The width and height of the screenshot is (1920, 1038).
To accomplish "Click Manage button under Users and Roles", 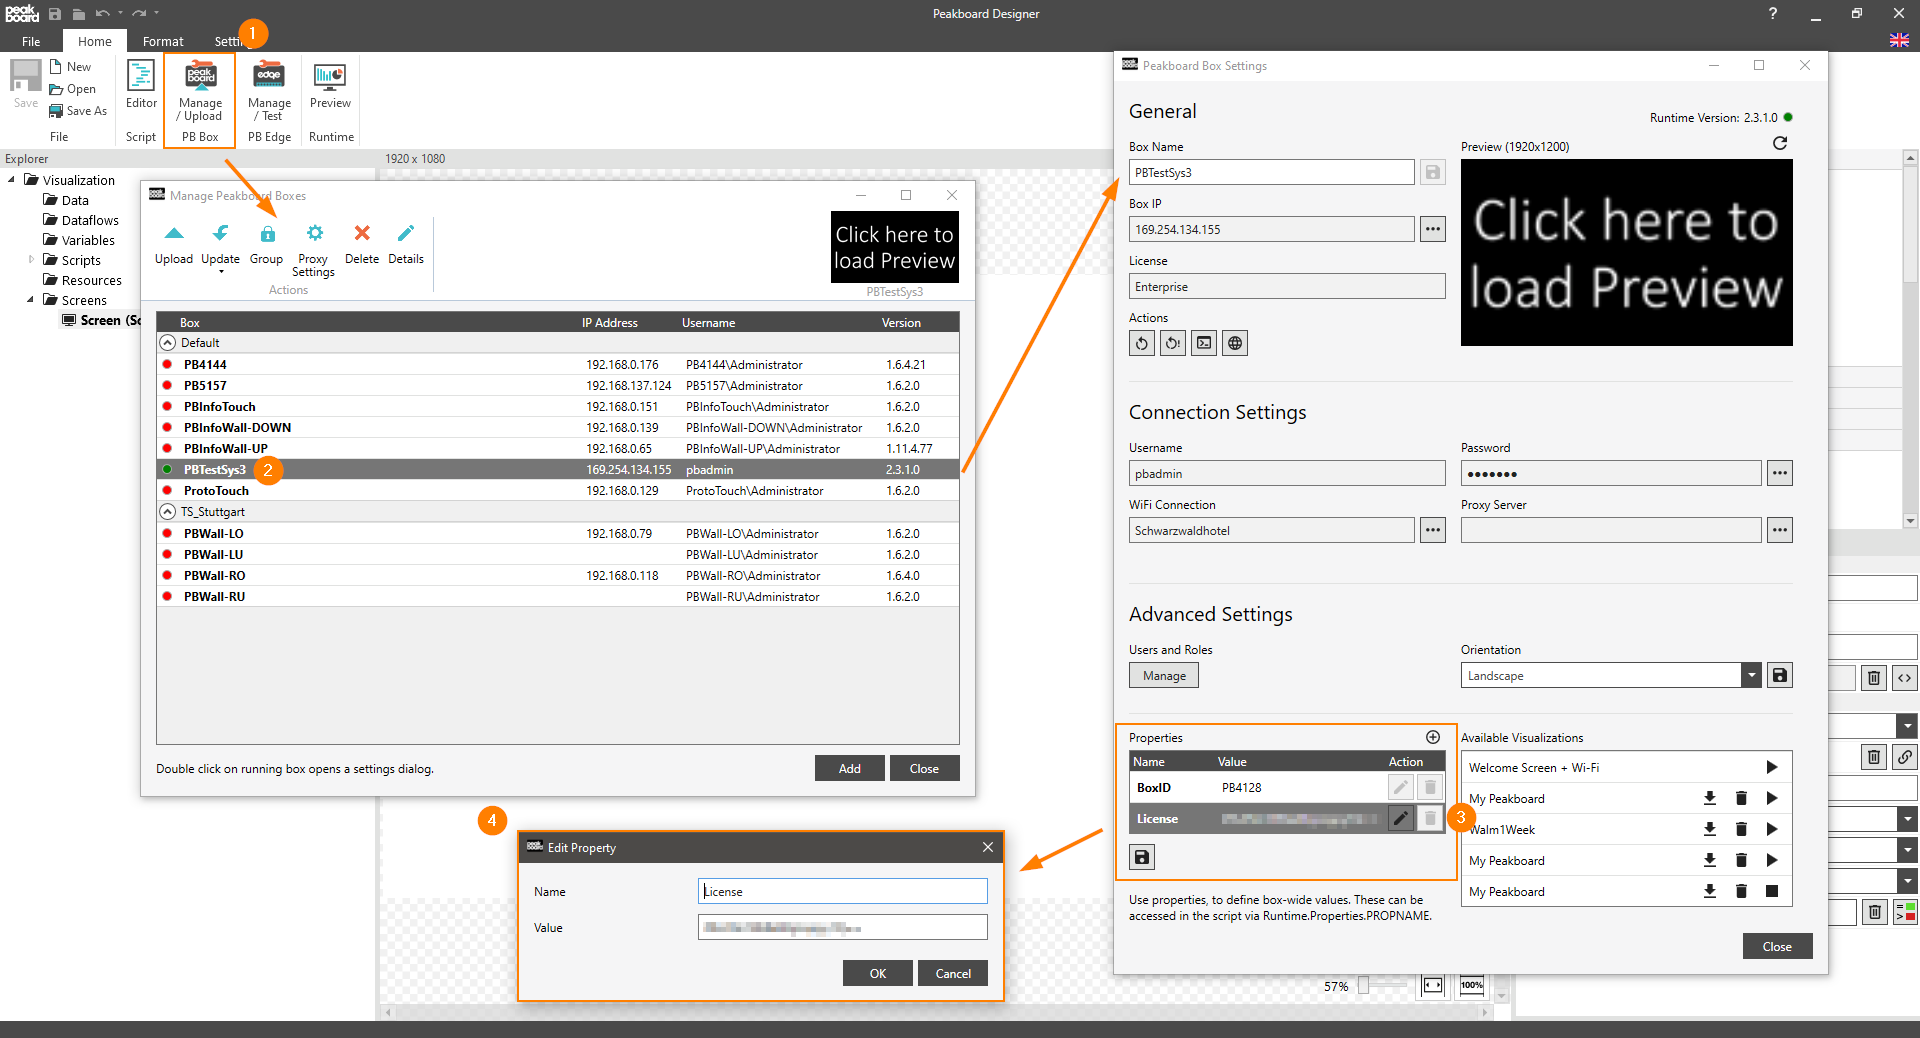I will point(1164,676).
